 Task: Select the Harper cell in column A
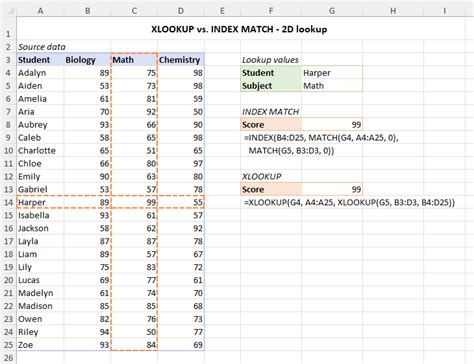point(40,202)
